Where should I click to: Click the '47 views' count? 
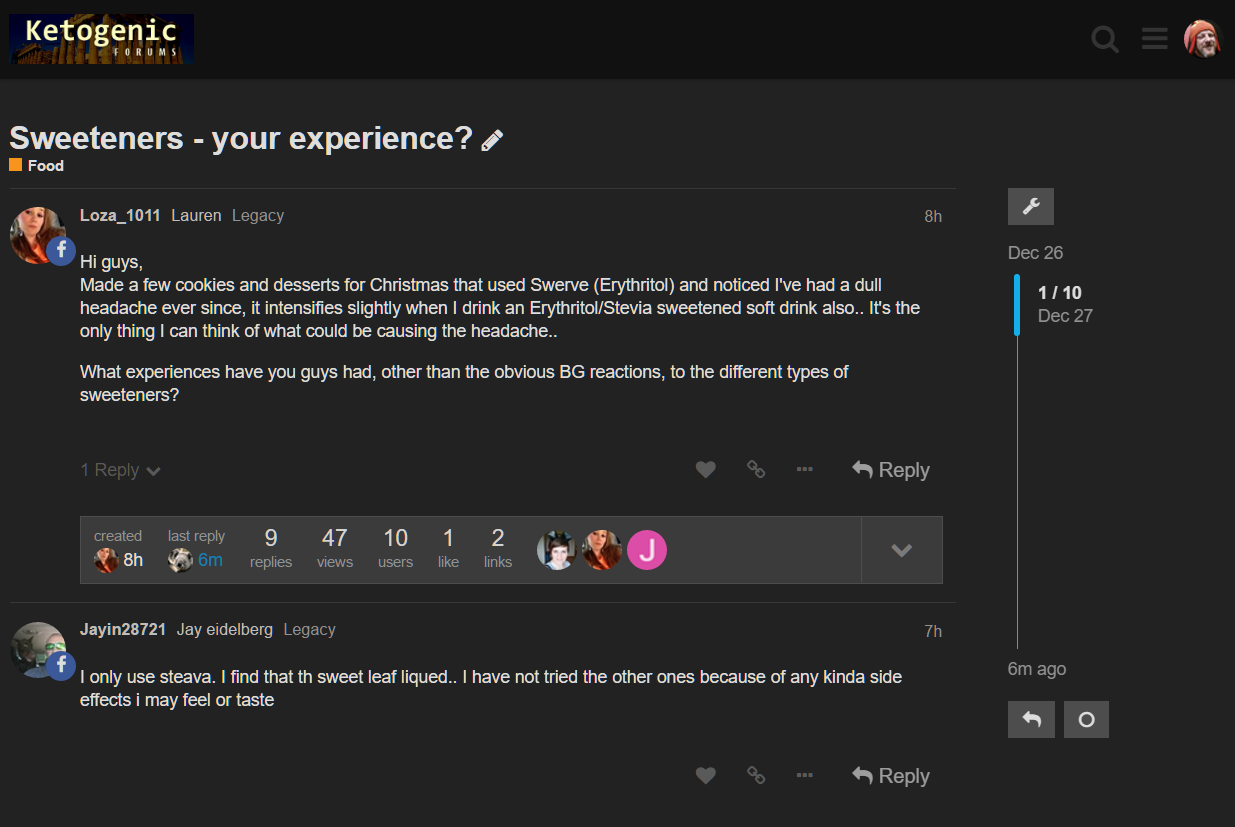click(335, 549)
